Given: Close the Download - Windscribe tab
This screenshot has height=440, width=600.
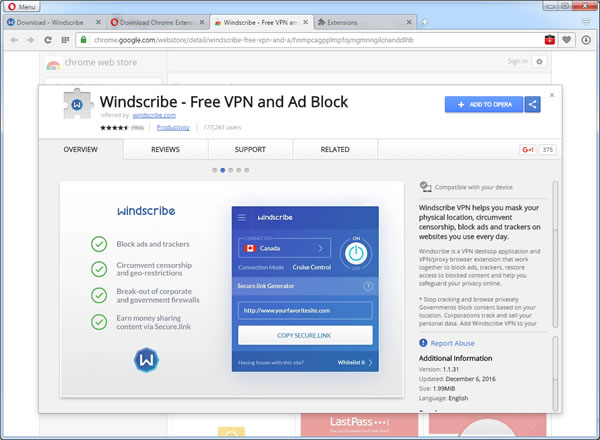Looking at the screenshot, I should click(x=98, y=22).
